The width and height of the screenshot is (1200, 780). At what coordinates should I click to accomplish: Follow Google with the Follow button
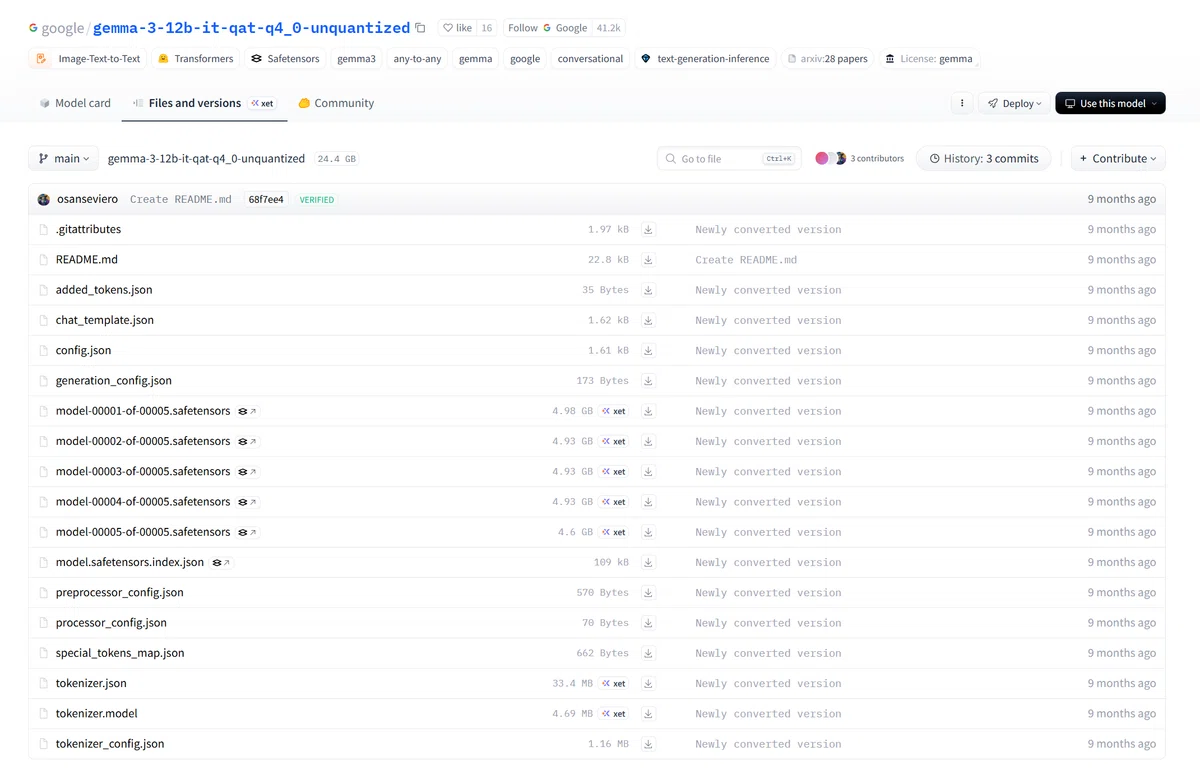tap(547, 28)
